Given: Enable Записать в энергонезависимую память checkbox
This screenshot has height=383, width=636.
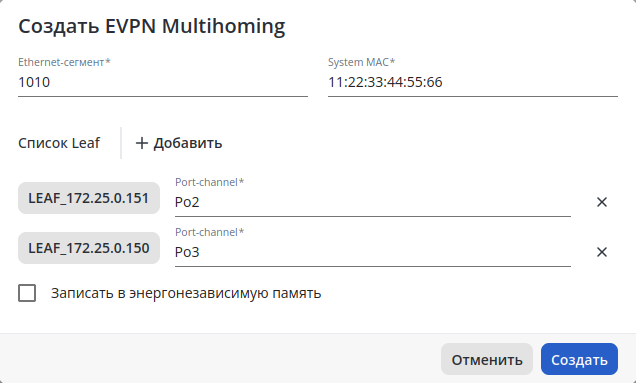Looking at the screenshot, I should point(27,293).
